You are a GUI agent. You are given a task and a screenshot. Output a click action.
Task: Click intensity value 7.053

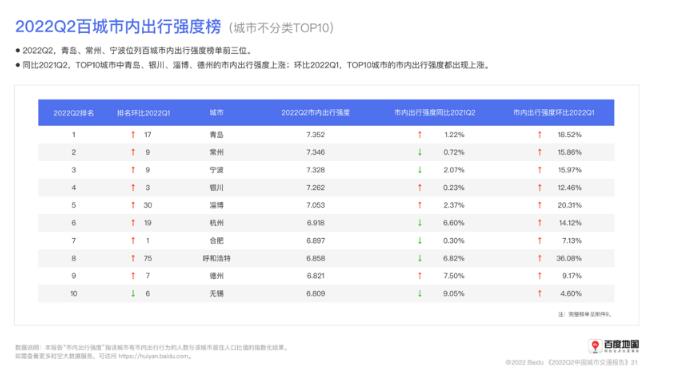(315, 205)
